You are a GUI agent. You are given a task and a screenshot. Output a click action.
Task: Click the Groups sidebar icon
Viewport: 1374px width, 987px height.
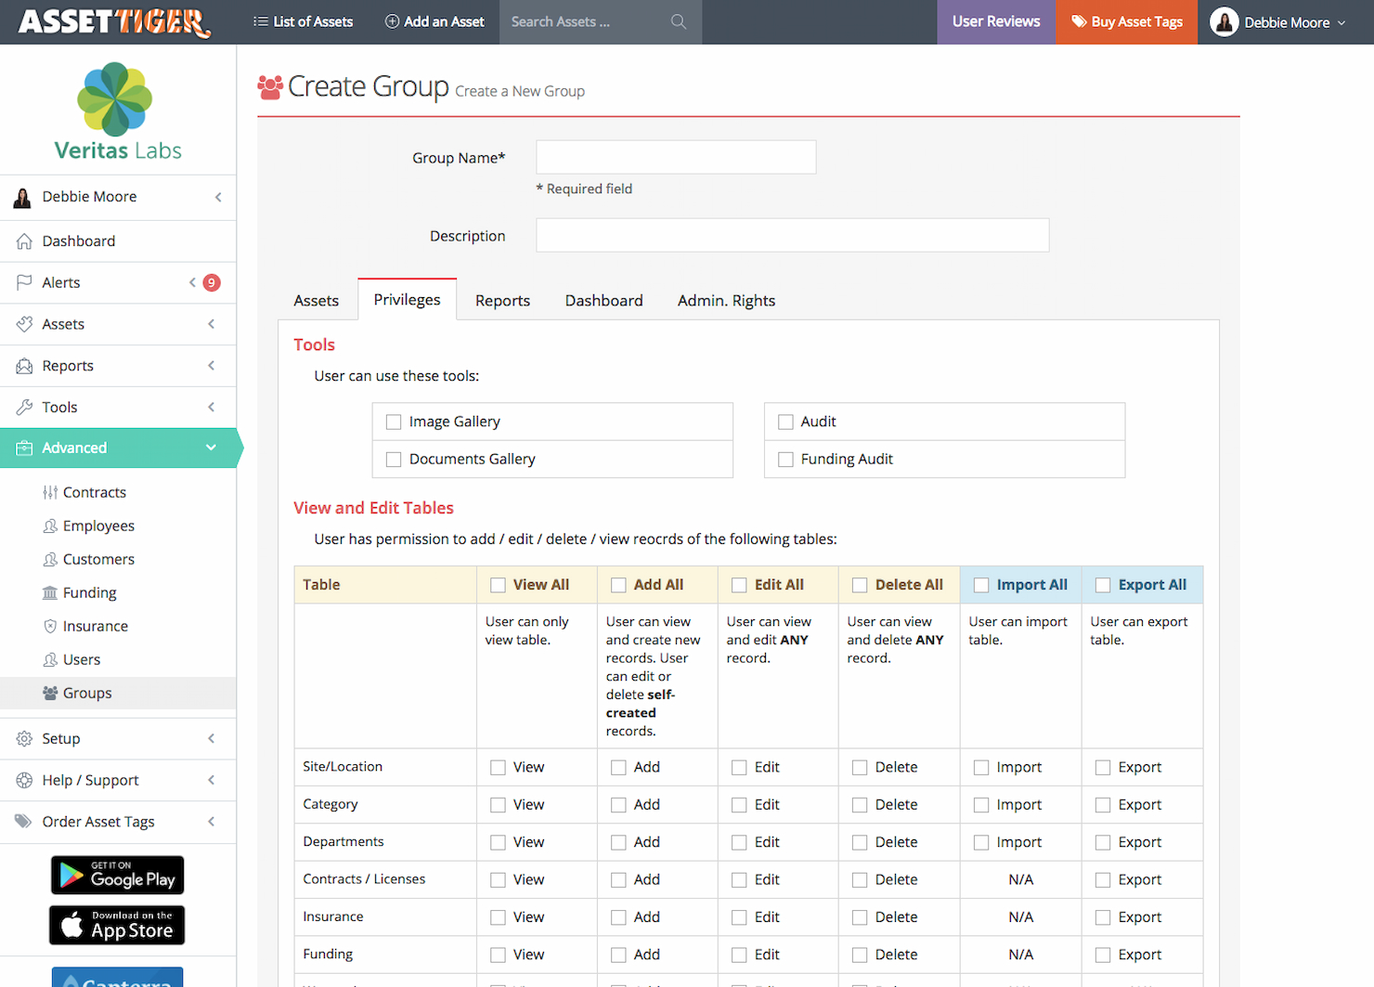50,693
